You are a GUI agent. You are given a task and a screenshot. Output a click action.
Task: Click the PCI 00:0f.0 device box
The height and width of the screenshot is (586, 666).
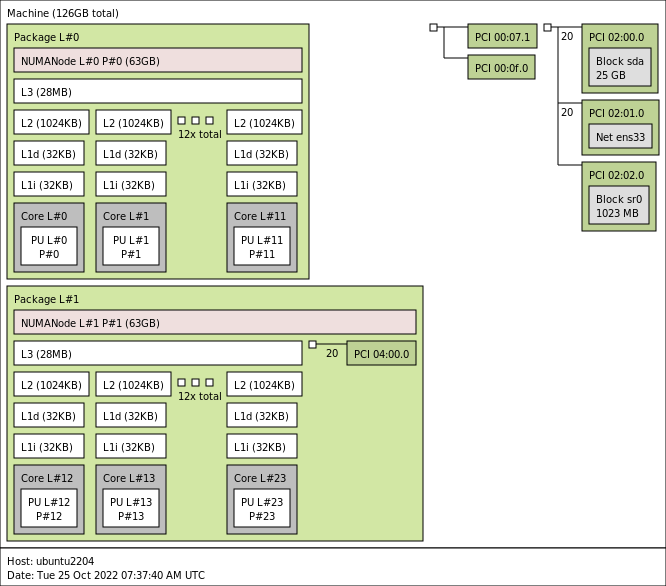click(x=501, y=67)
